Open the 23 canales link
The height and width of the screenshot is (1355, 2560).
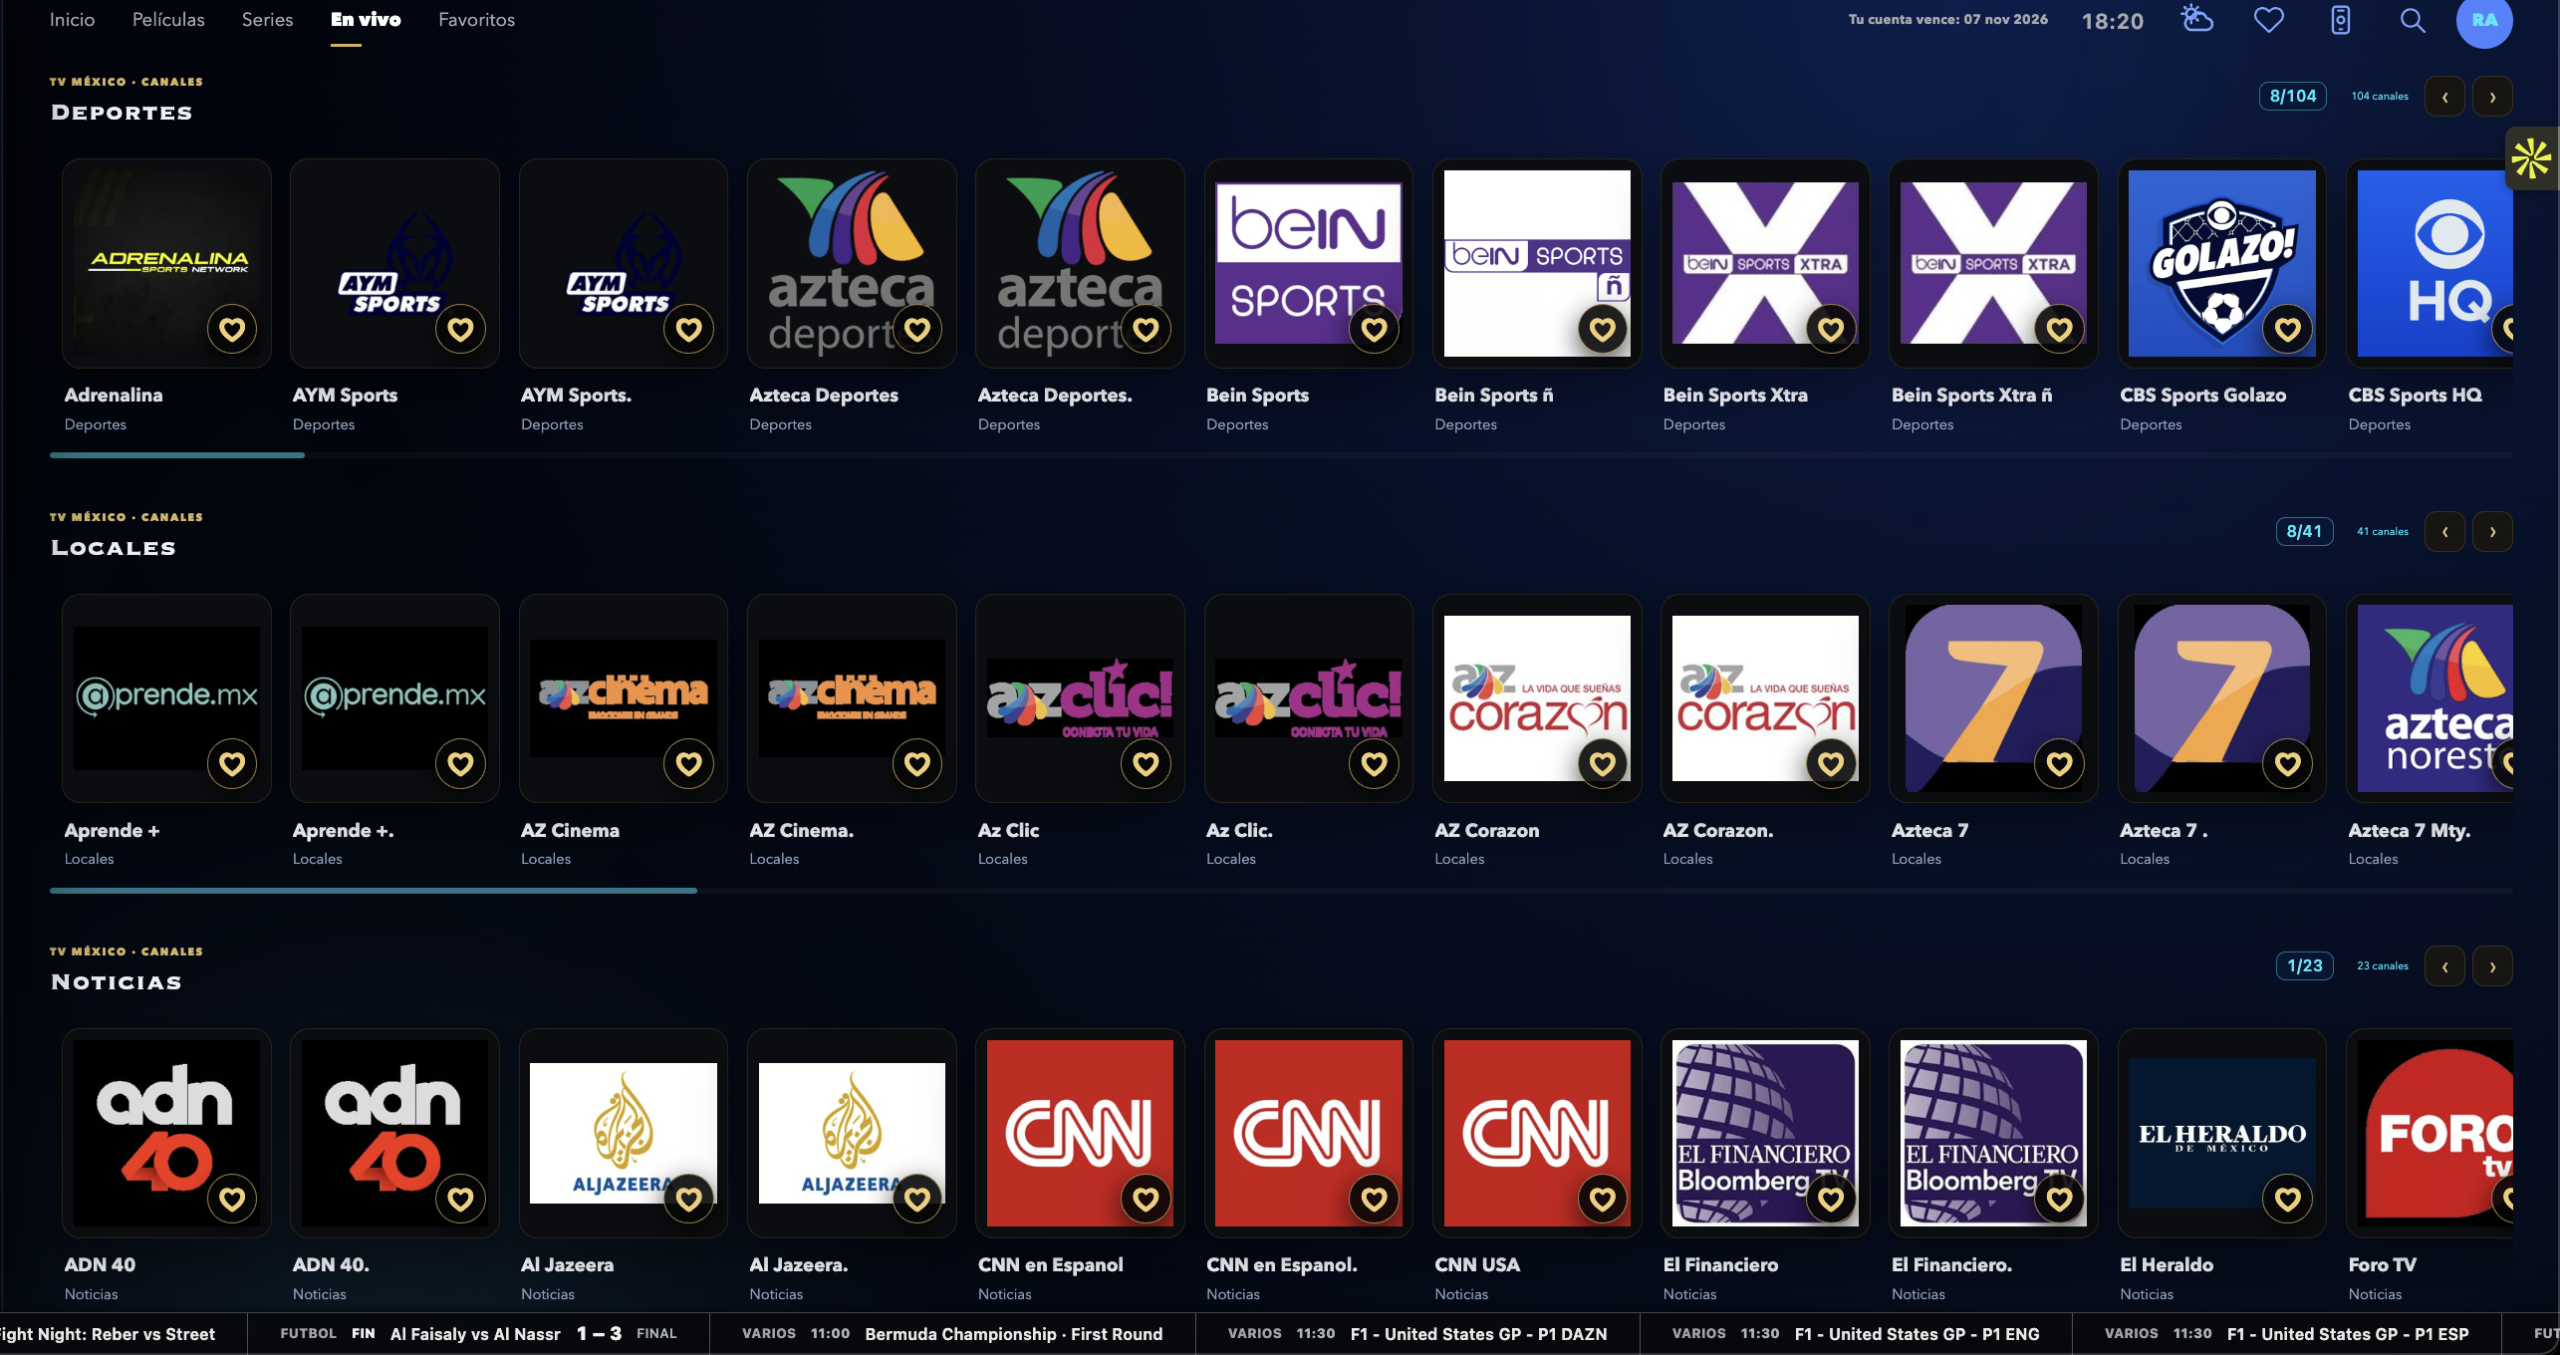[x=2382, y=966]
